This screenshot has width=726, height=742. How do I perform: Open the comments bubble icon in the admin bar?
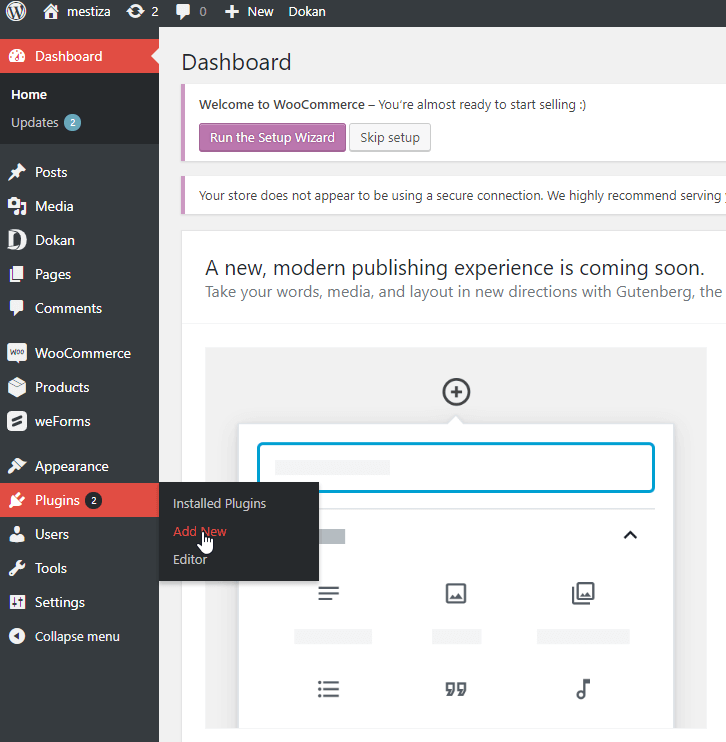[183, 11]
